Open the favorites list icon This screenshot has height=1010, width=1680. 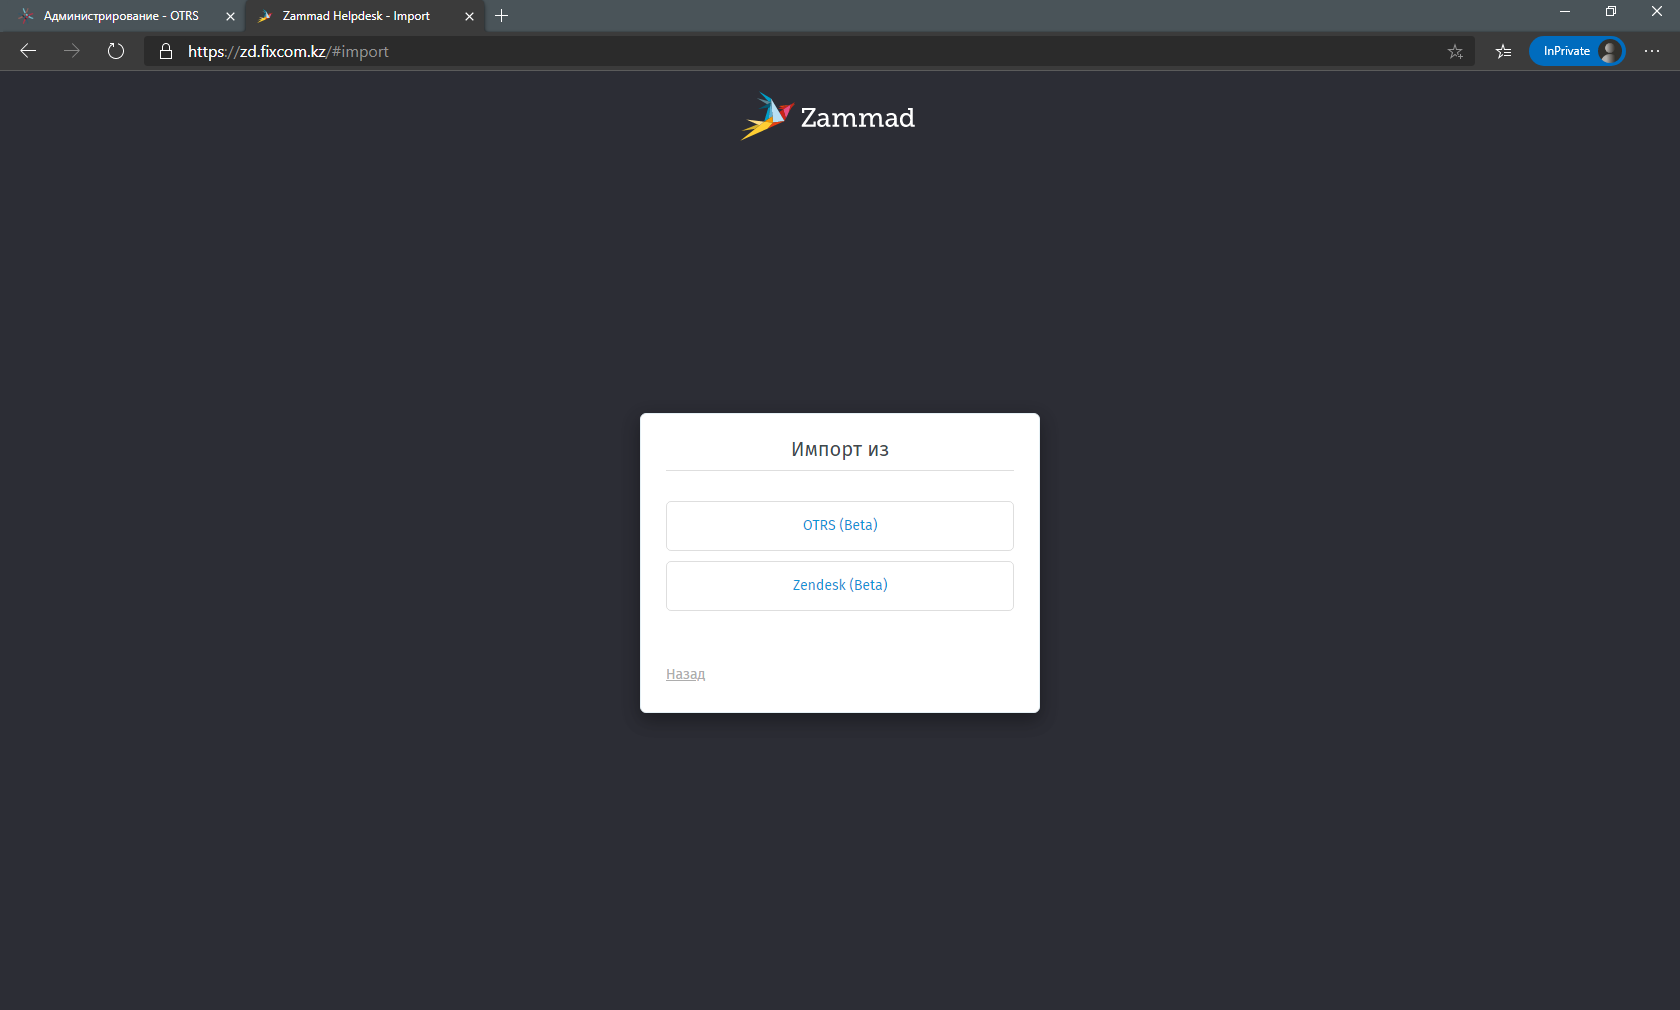(1503, 51)
